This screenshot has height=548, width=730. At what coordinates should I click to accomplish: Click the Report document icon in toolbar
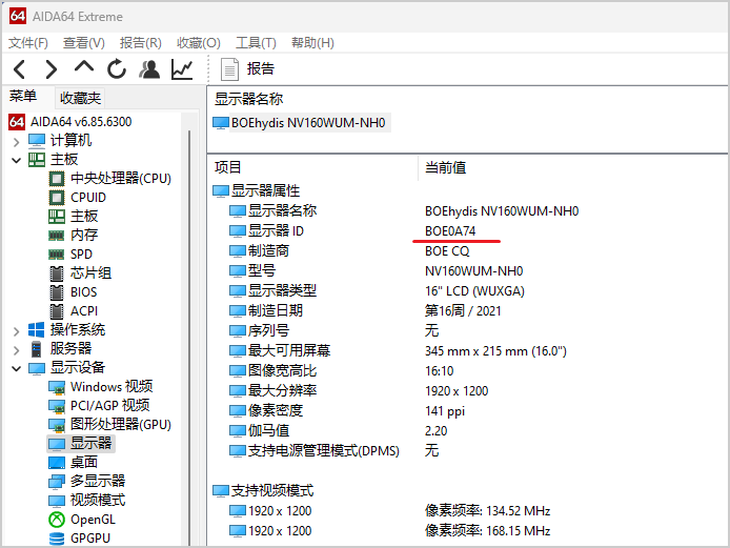230,69
